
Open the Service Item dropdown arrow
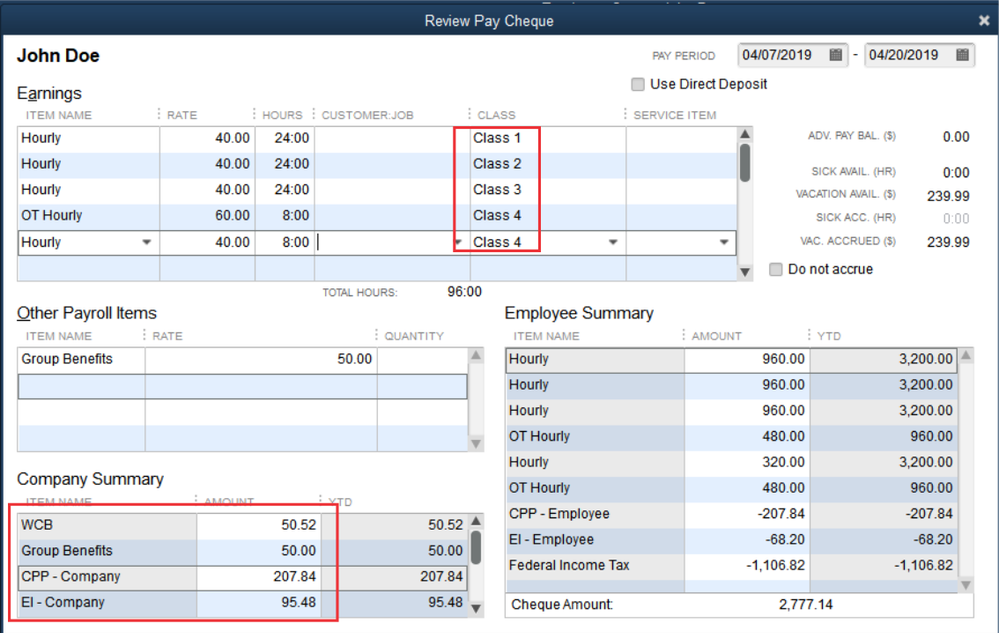[724, 243]
